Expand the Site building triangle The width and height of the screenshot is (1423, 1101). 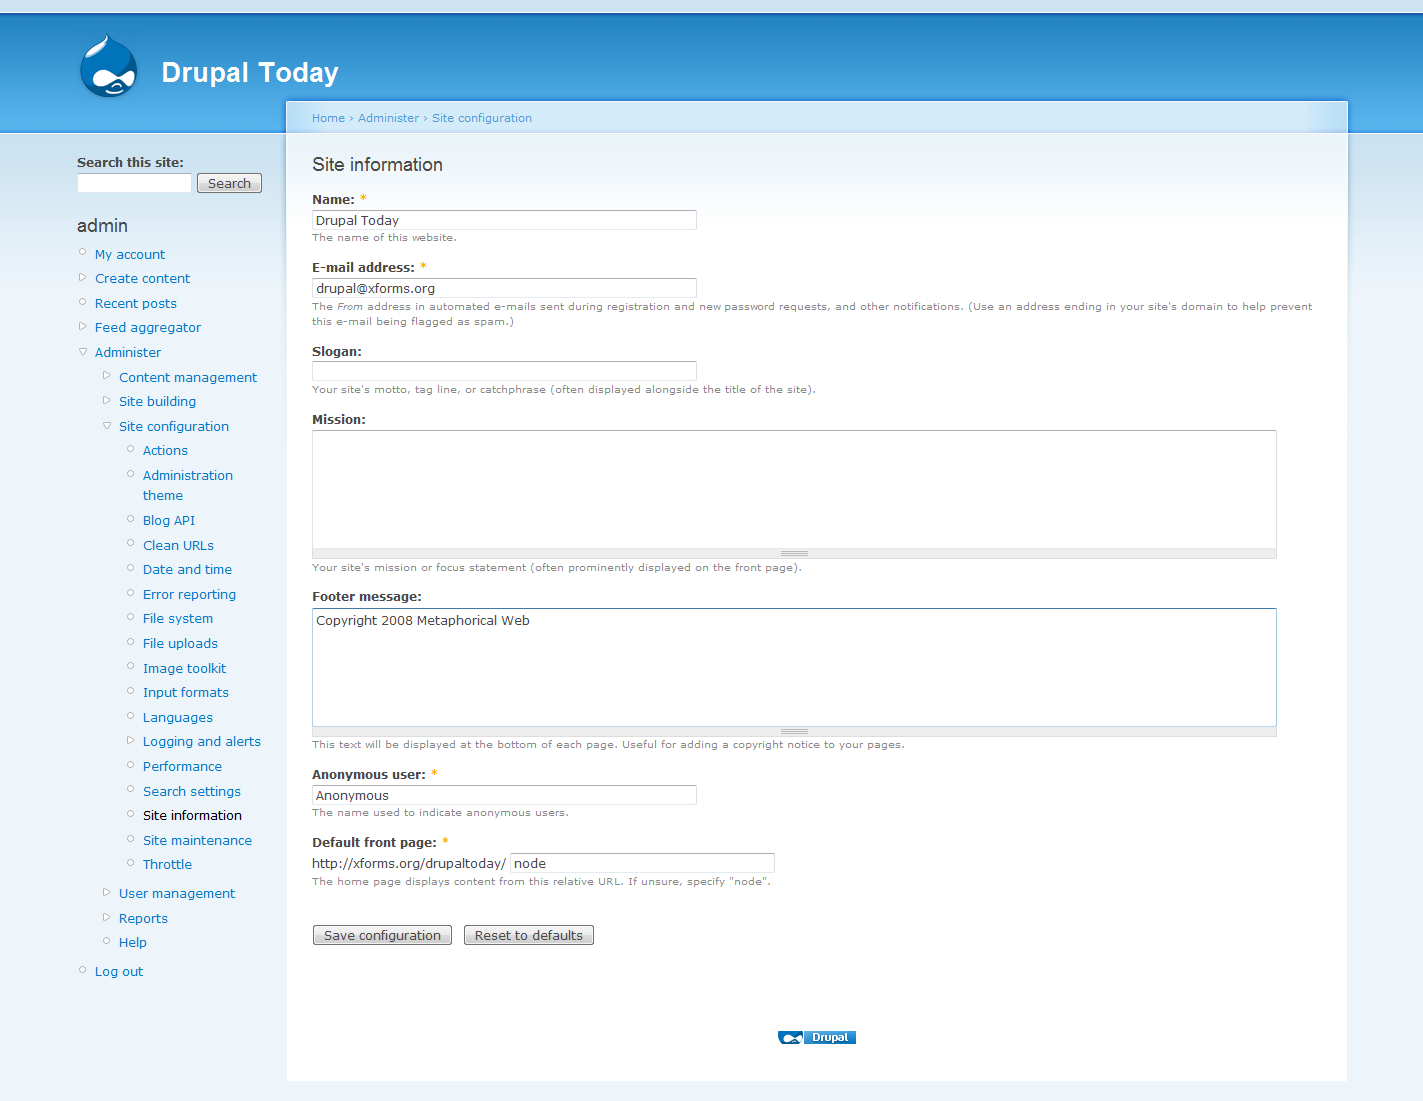[x=107, y=400]
